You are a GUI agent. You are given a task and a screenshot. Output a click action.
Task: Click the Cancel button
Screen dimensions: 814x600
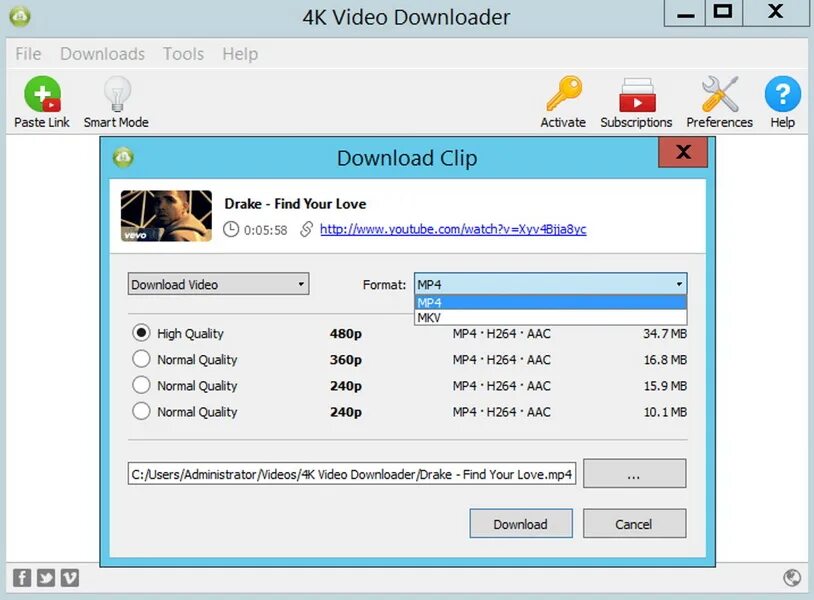tap(634, 524)
